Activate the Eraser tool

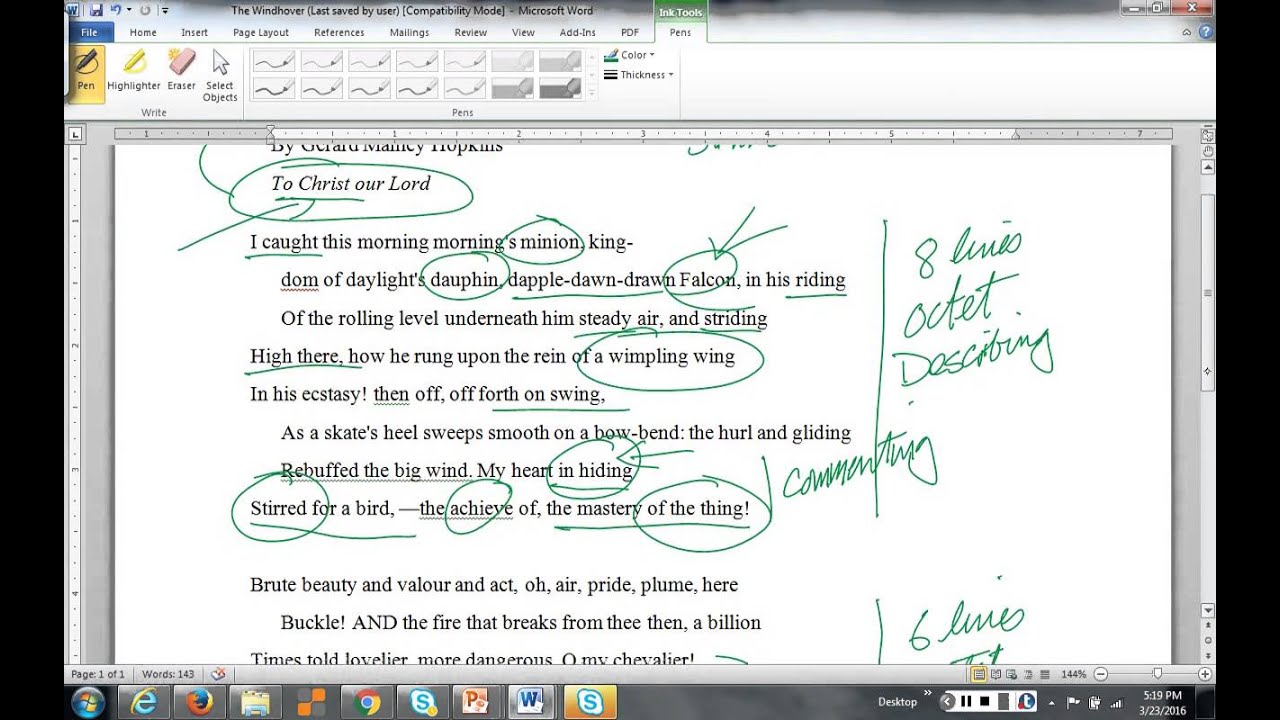(181, 71)
